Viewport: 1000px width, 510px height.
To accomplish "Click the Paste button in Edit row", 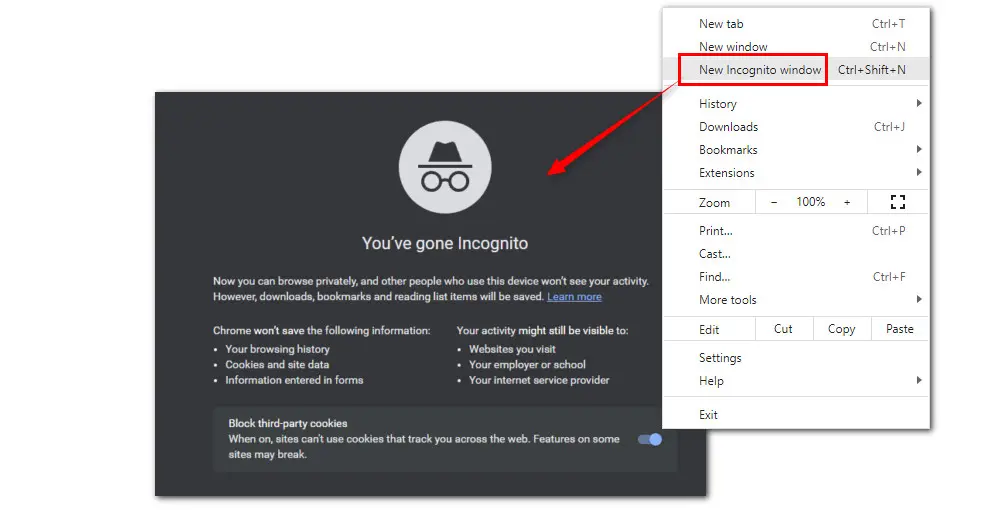I will [x=899, y=329].
